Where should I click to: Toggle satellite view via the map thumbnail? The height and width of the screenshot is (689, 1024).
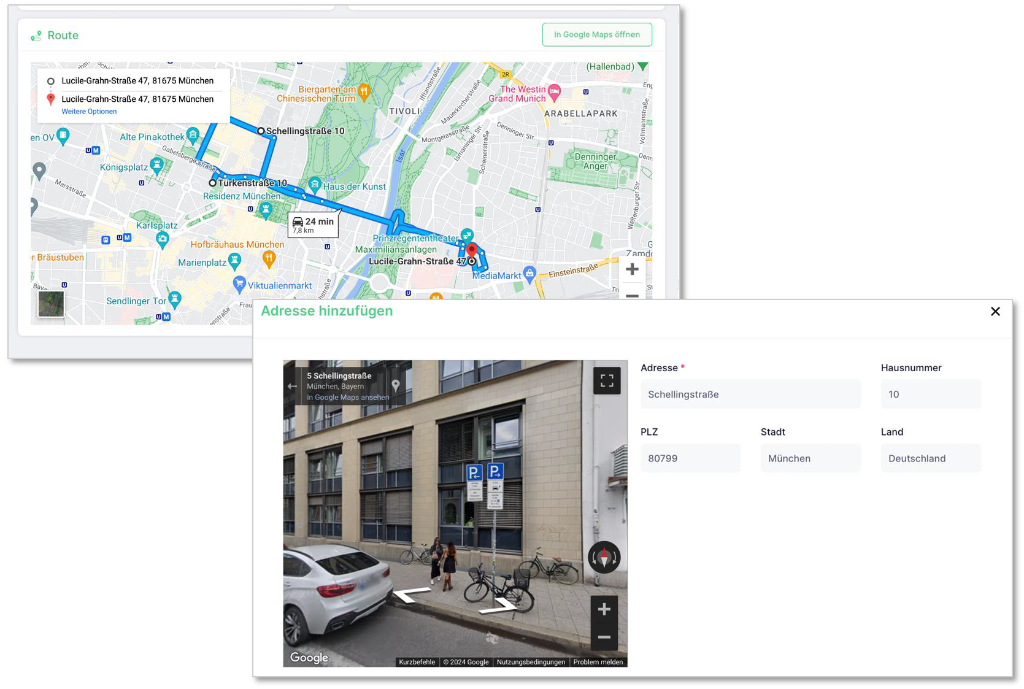click(x=50, y=304)
